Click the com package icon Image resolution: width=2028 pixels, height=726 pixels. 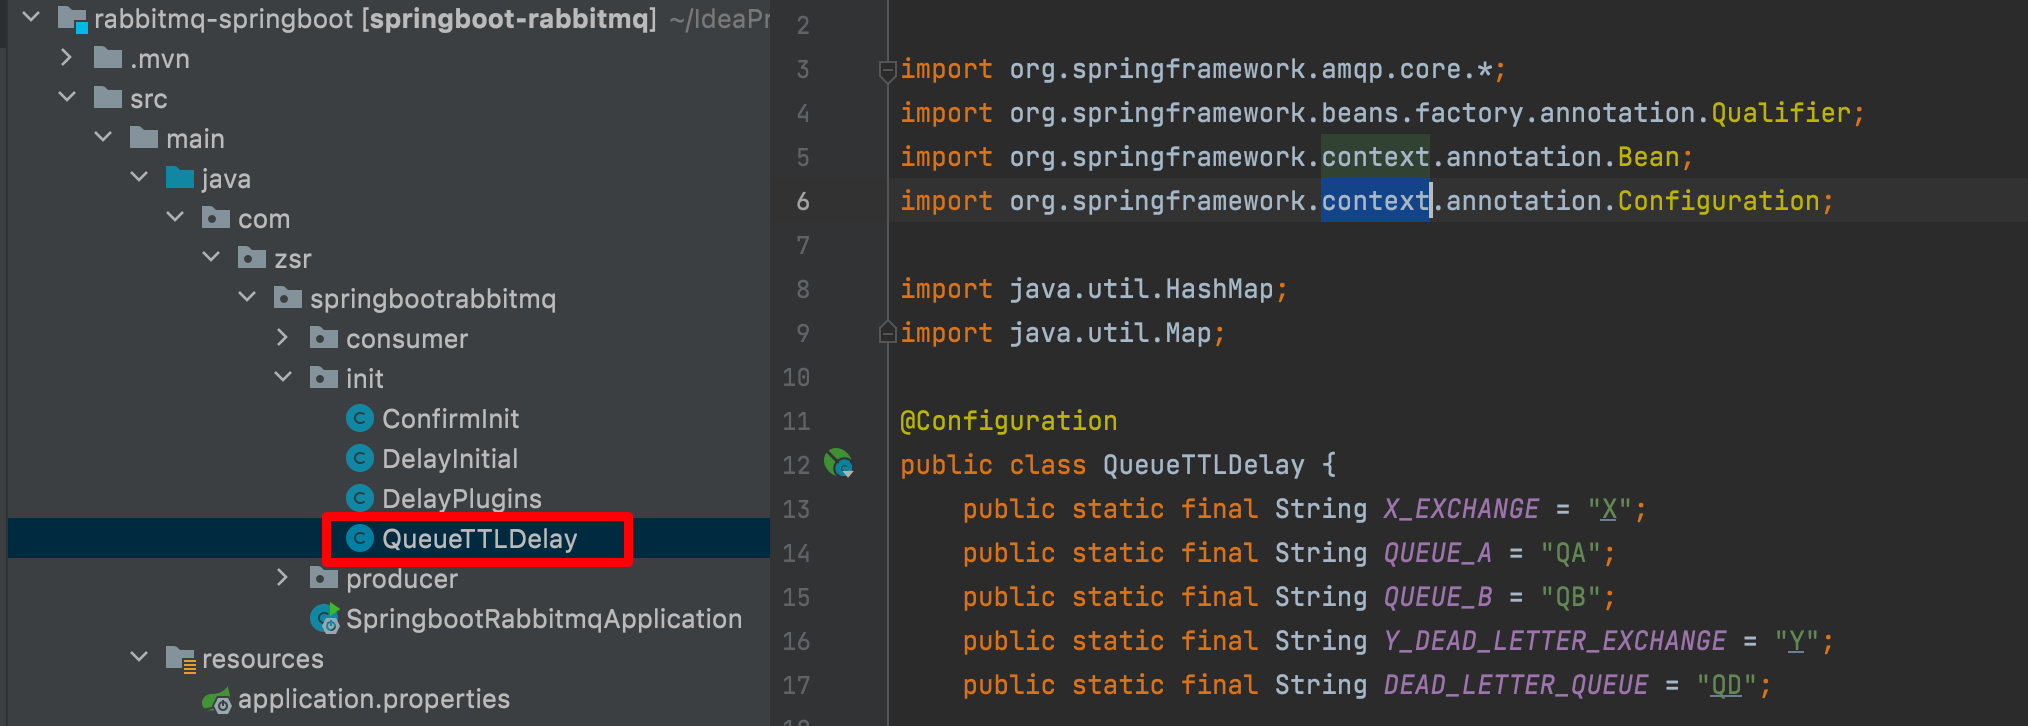[216, 217]
